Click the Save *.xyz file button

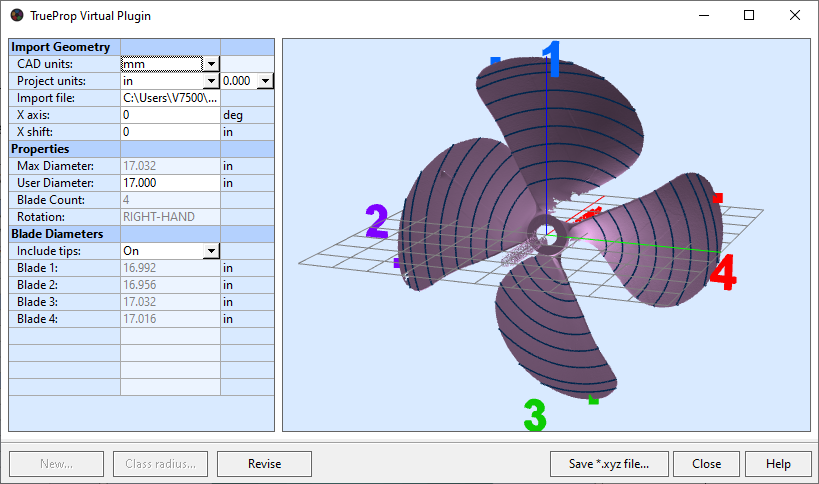coord(609,464)
